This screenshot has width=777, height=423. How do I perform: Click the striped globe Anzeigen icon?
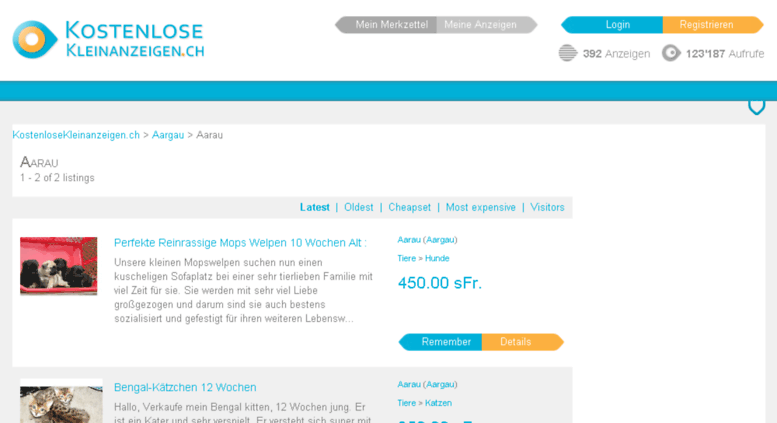568,53
